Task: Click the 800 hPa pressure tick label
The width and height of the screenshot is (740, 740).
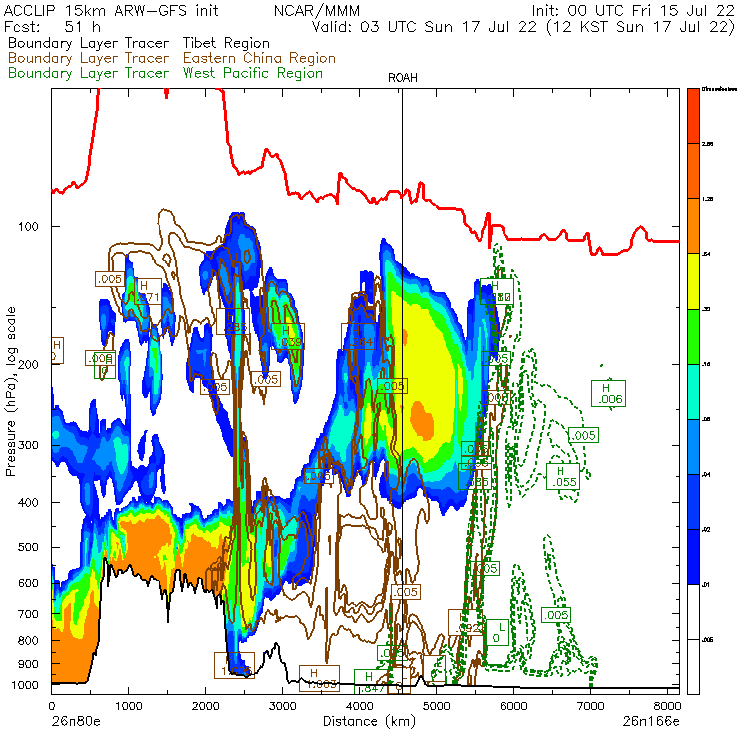Action: pyautogui.click(x=28, y=640)
